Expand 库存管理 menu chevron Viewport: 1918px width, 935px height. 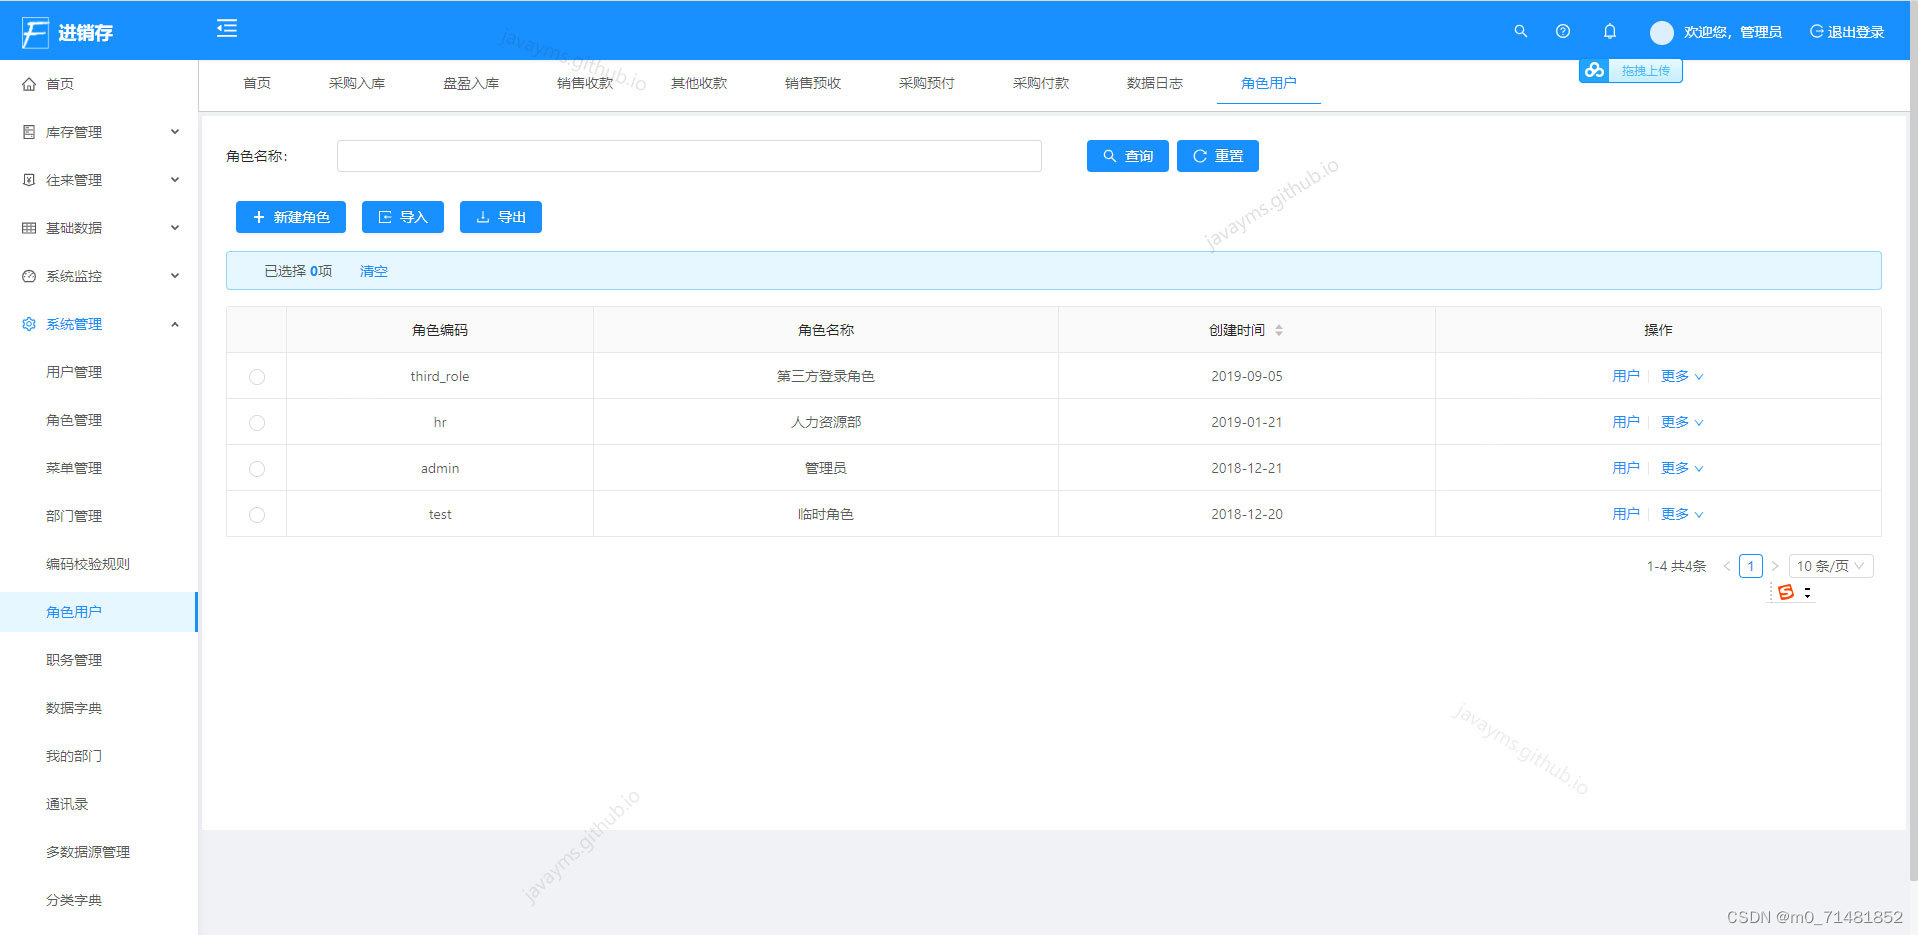click(x=175, y=132)
